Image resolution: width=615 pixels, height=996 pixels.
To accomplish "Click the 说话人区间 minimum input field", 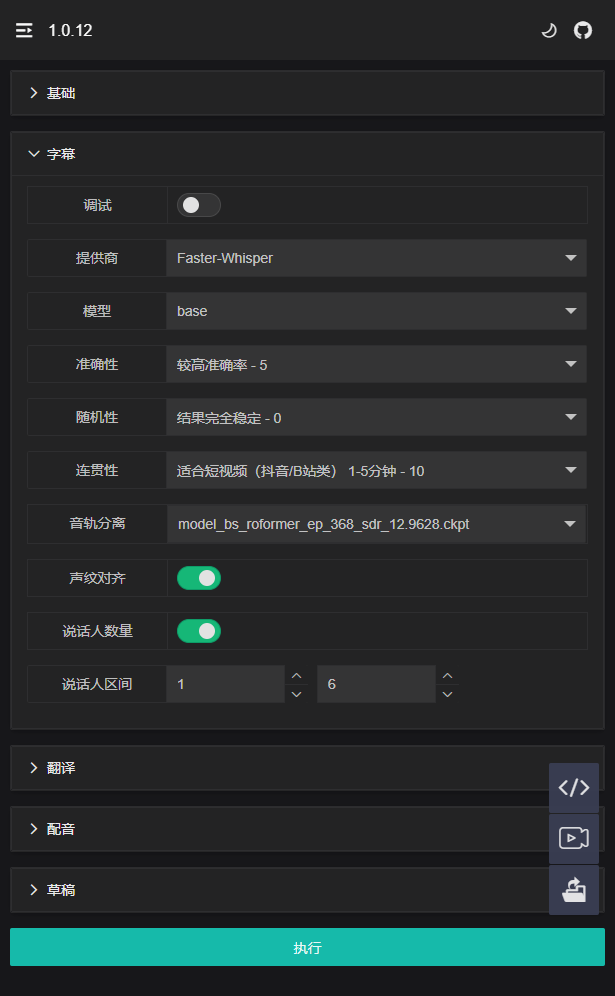I will point(226,684).
